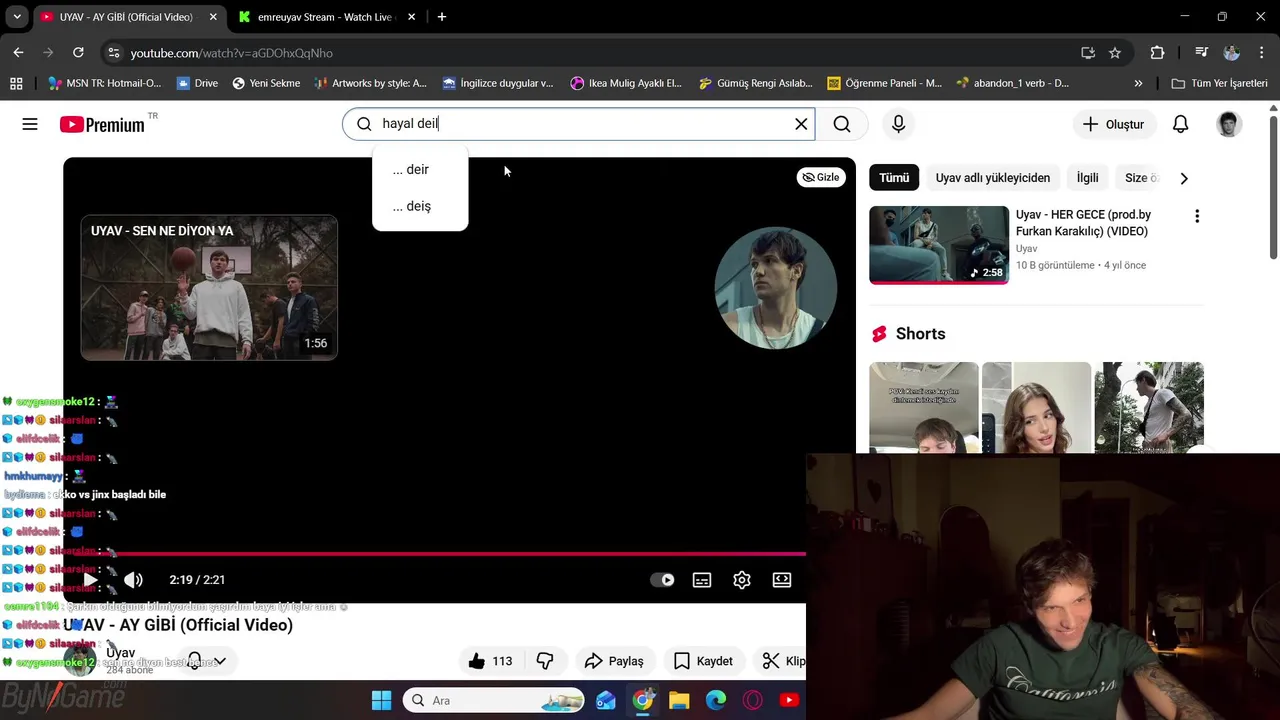Screen dimensions: 1280x720
Task: Select the 'Uyav adlı yükleyiciden' chip
Action: click(x=993, y=178)
